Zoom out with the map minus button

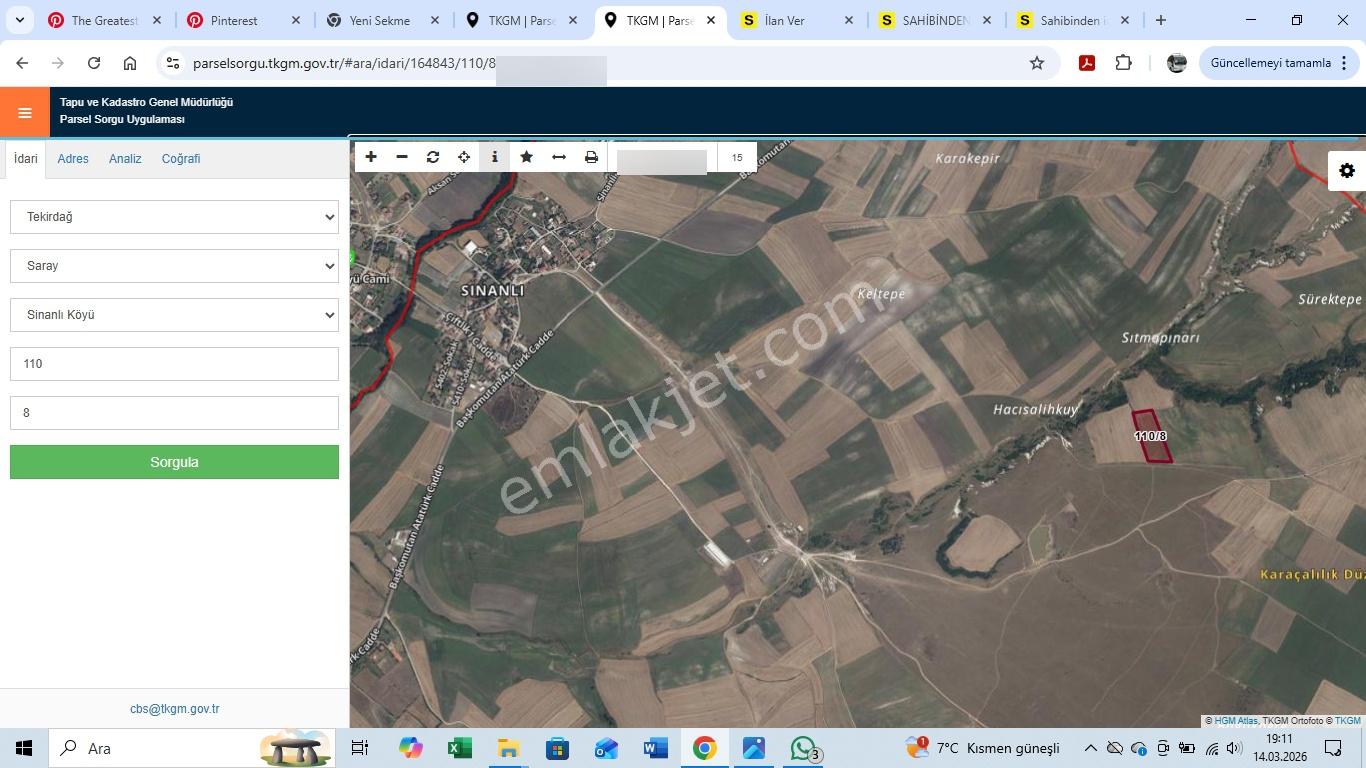(402, 157)
